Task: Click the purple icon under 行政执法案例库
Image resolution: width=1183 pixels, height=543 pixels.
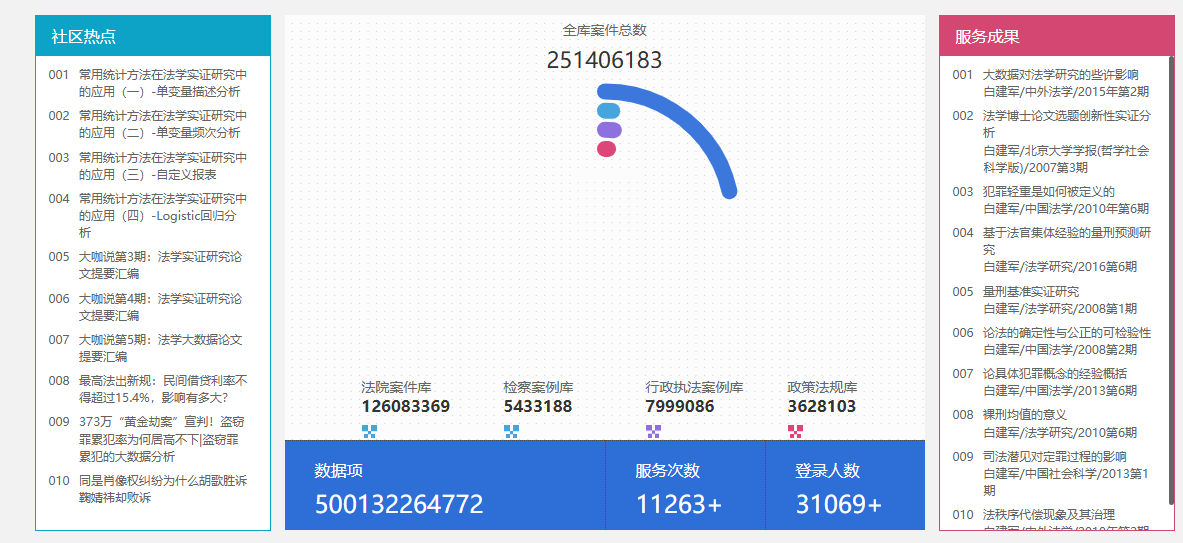Action: (653, 431)
